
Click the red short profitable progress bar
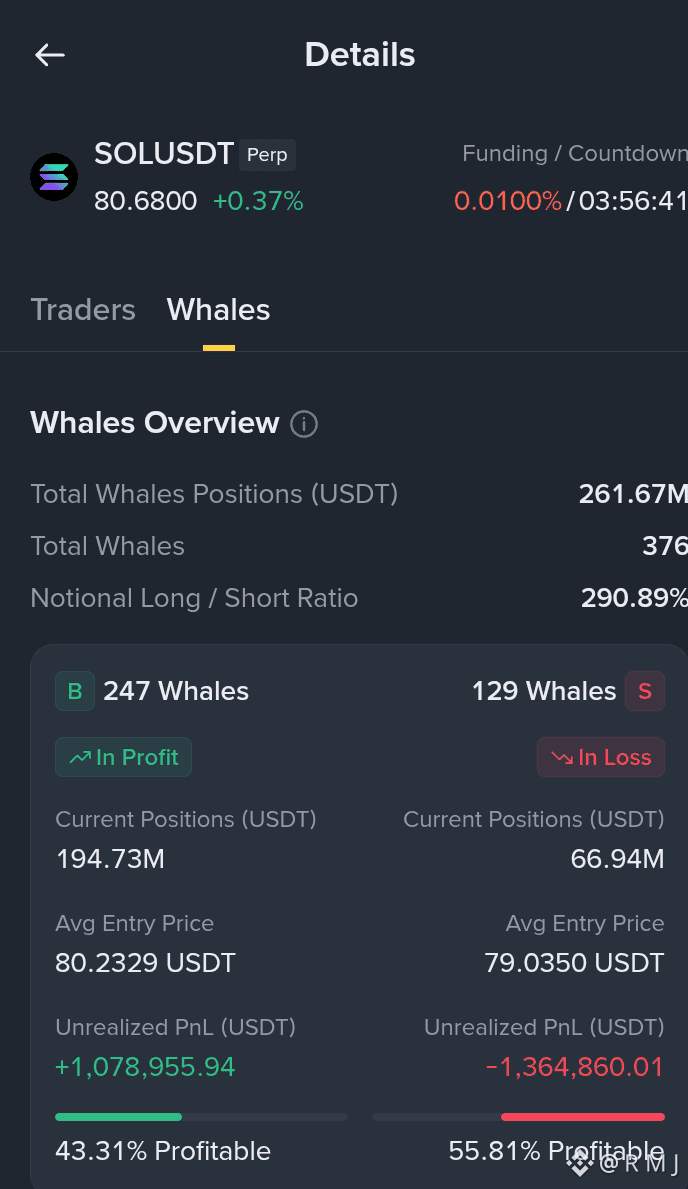click(519, 1116)
